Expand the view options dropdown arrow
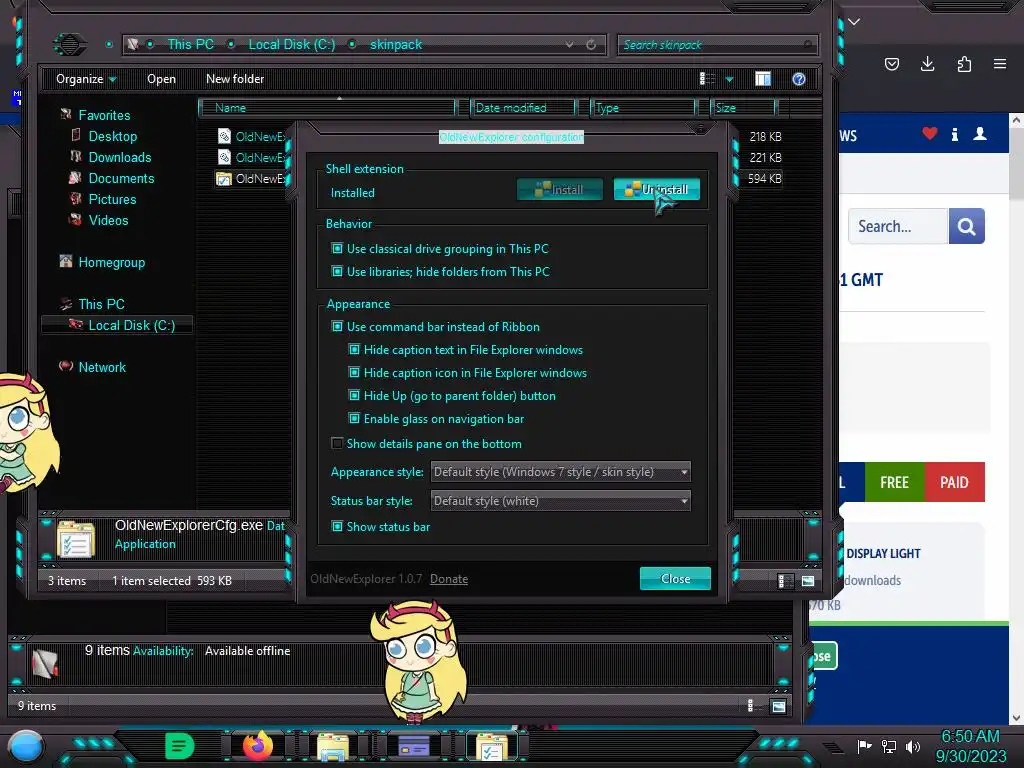 coord(729,80)
